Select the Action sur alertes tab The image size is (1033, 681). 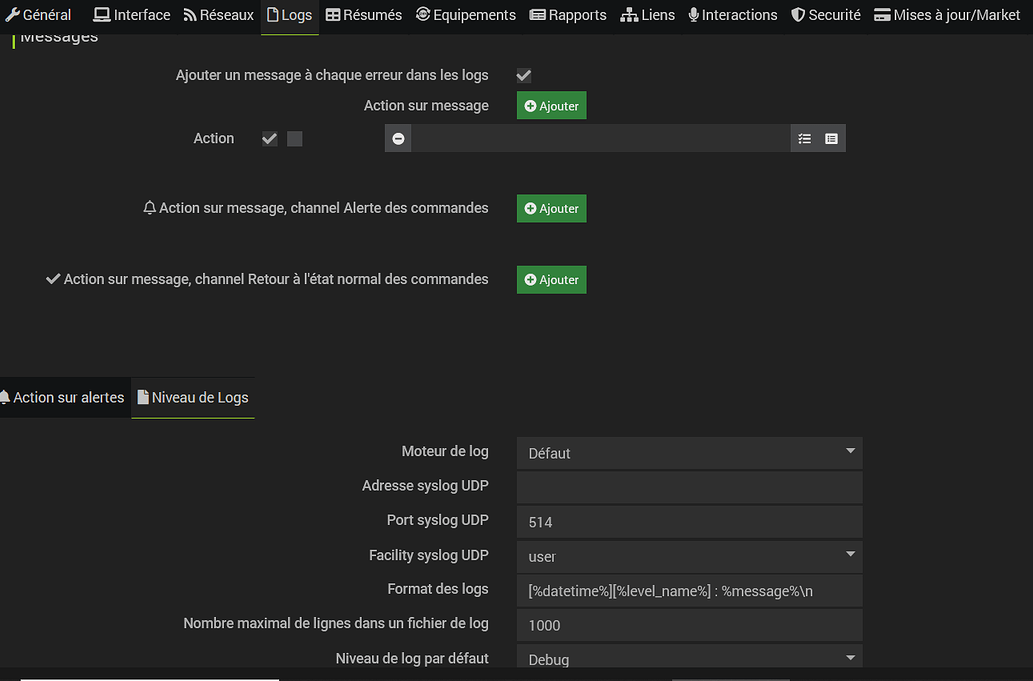point(62,397)
